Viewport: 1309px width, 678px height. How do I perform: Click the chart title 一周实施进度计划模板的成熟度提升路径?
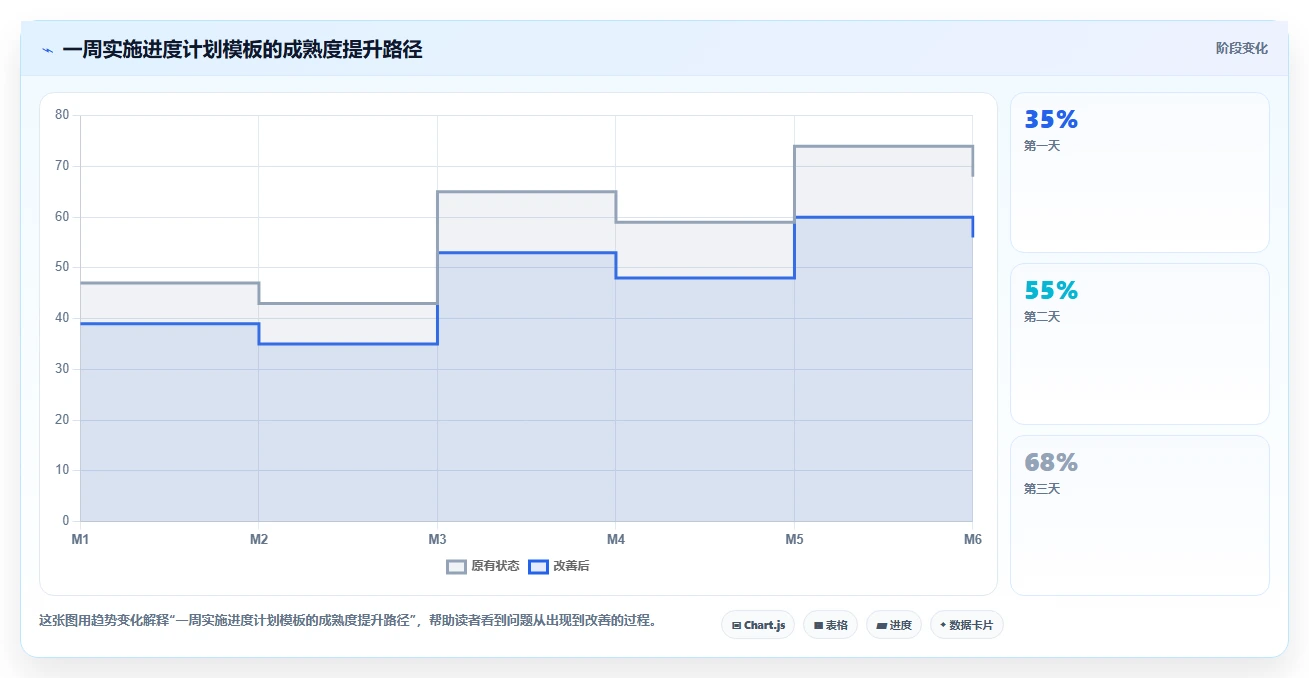click(x=242, y=50)
